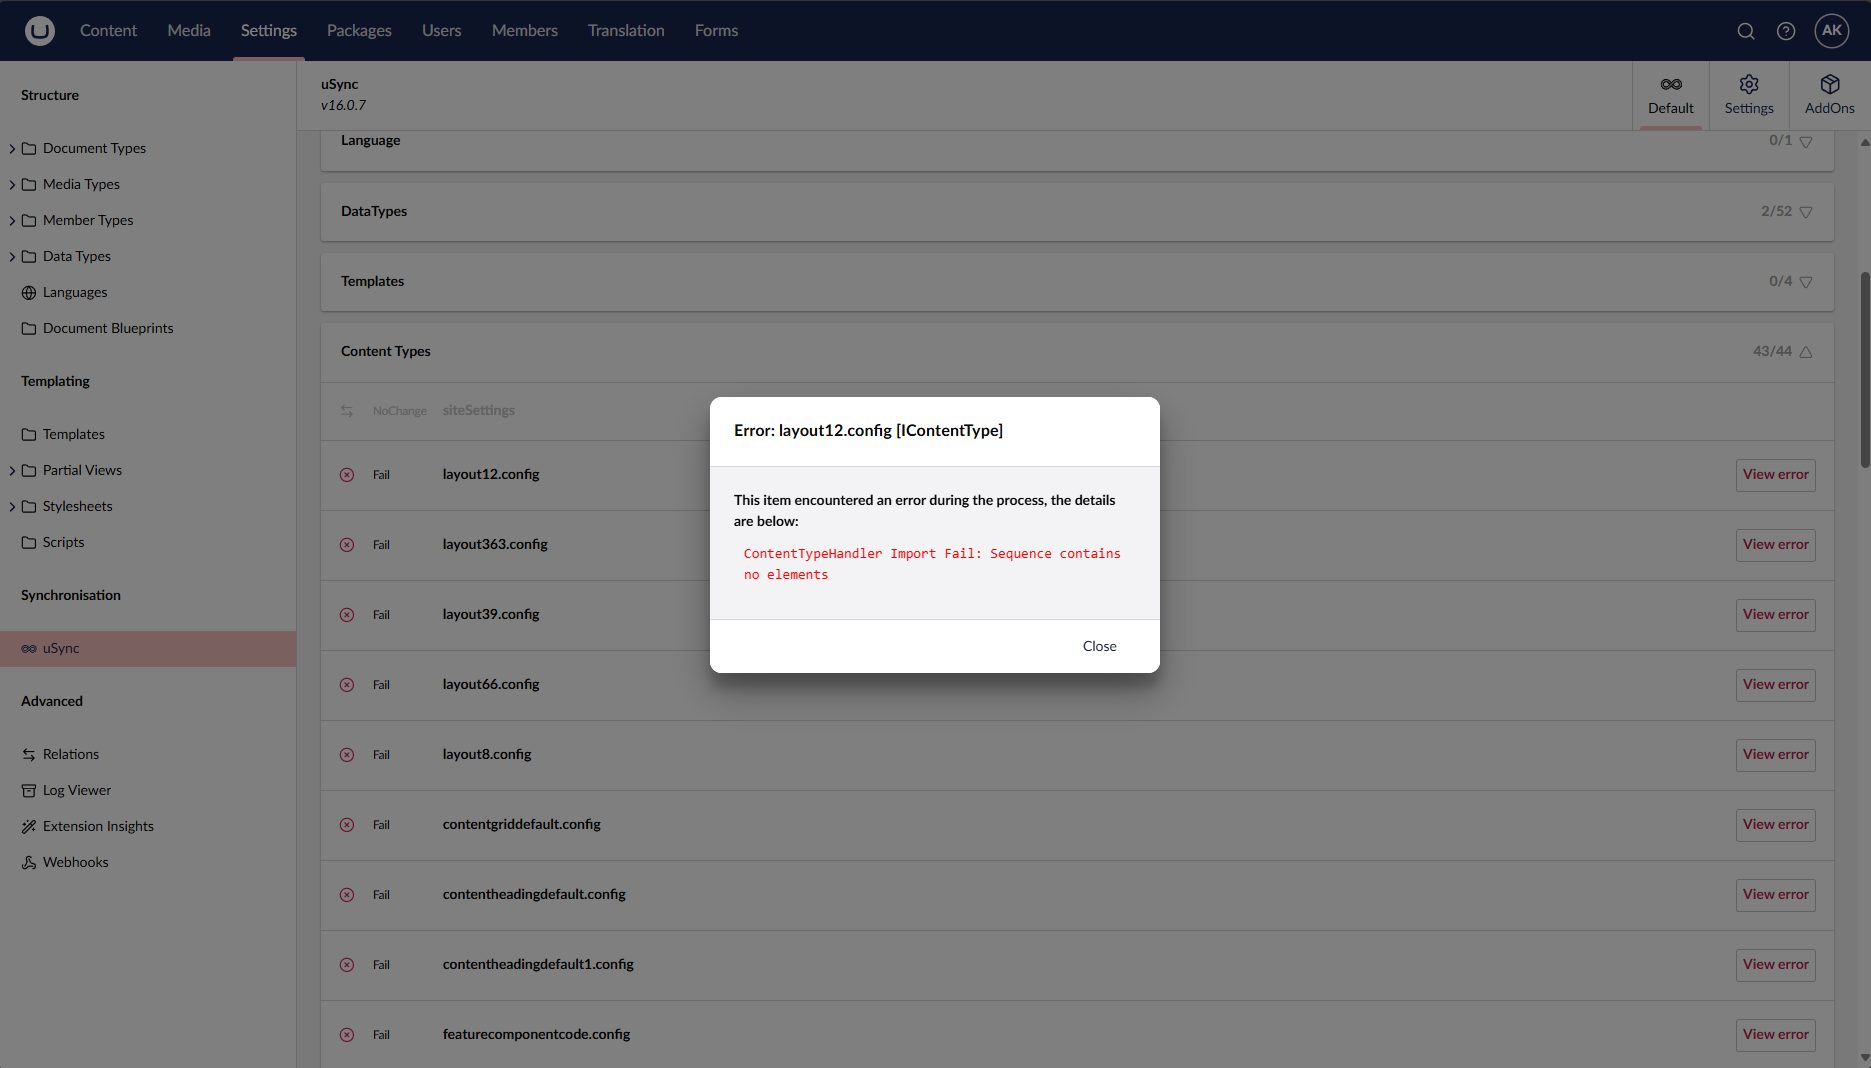Click the vertical scrollbar thumb
The image size is (1871, 1068).
(1864, 370)
